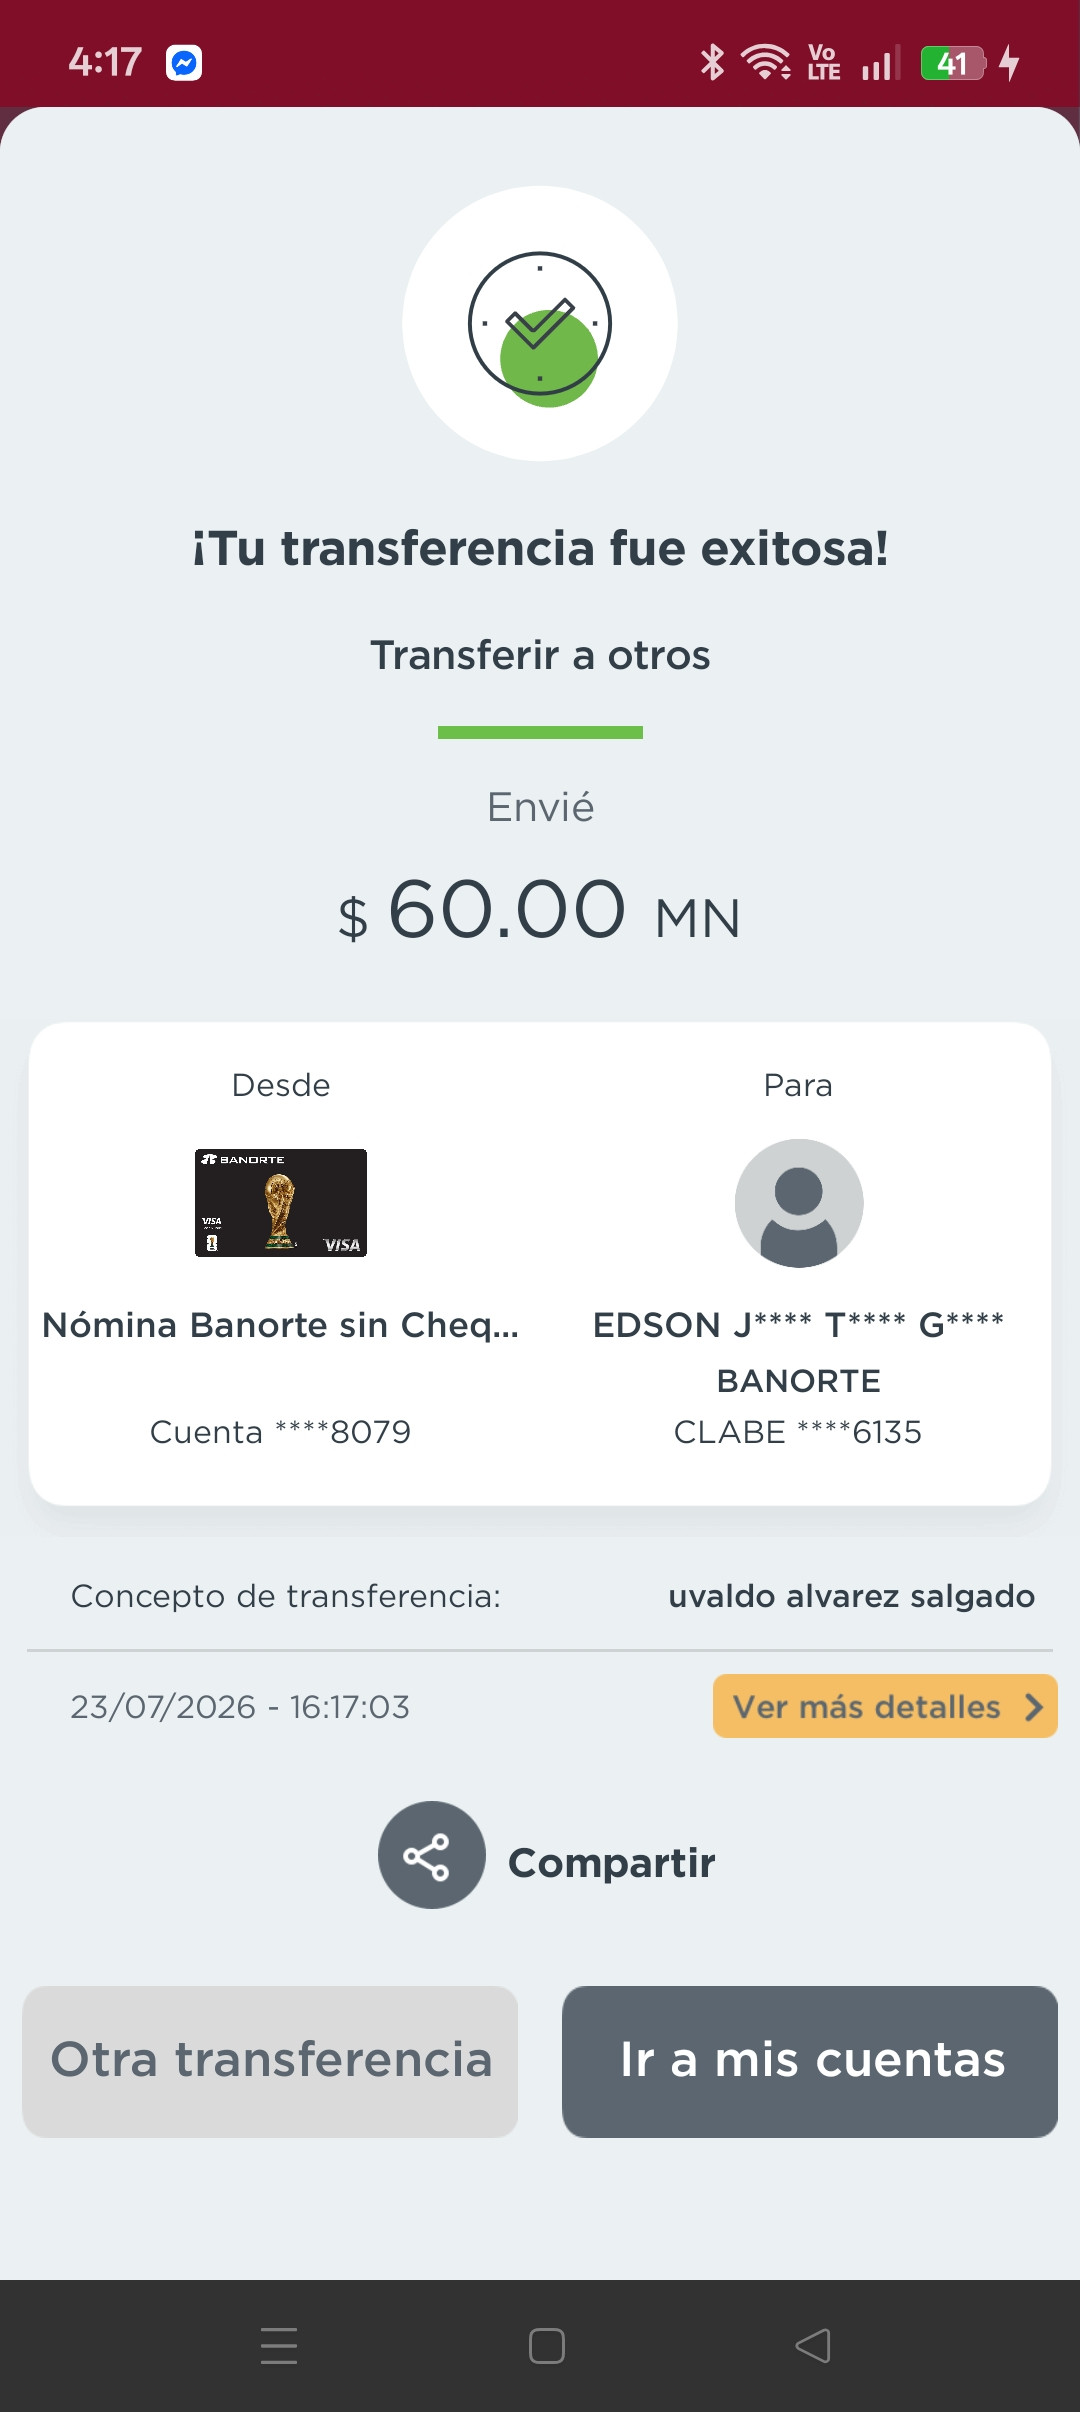Tap the recipient avatar icon
The image size is (1080, 2412).
[x=799, y=1203]
